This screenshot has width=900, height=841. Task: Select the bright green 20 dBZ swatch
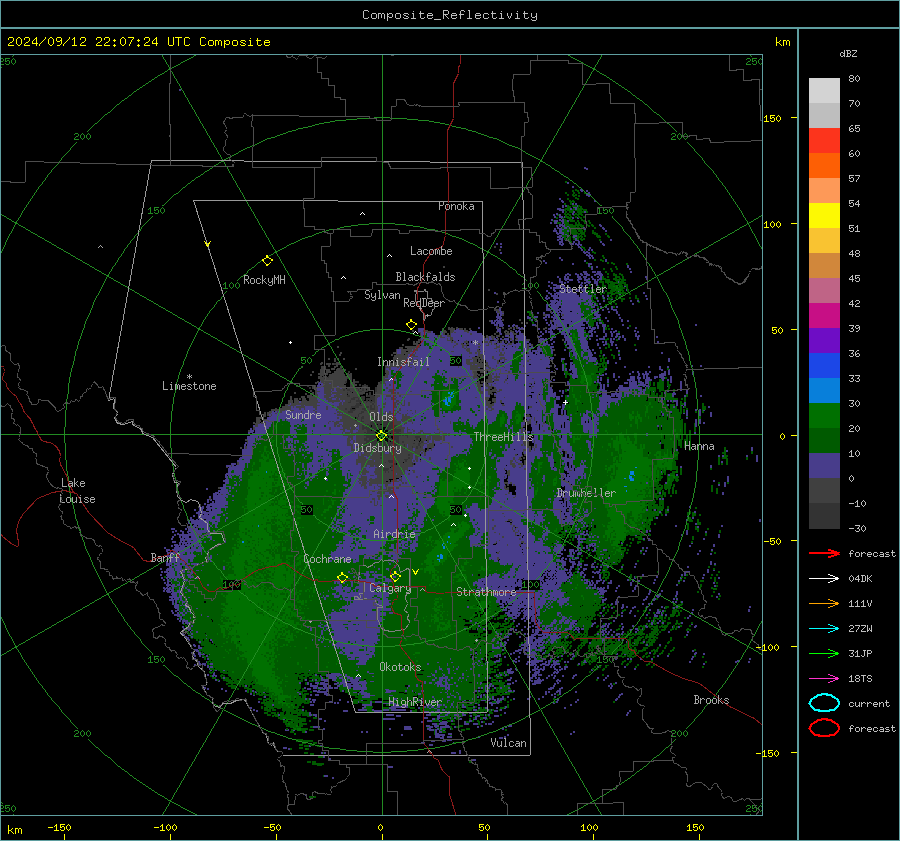[824, 415]
